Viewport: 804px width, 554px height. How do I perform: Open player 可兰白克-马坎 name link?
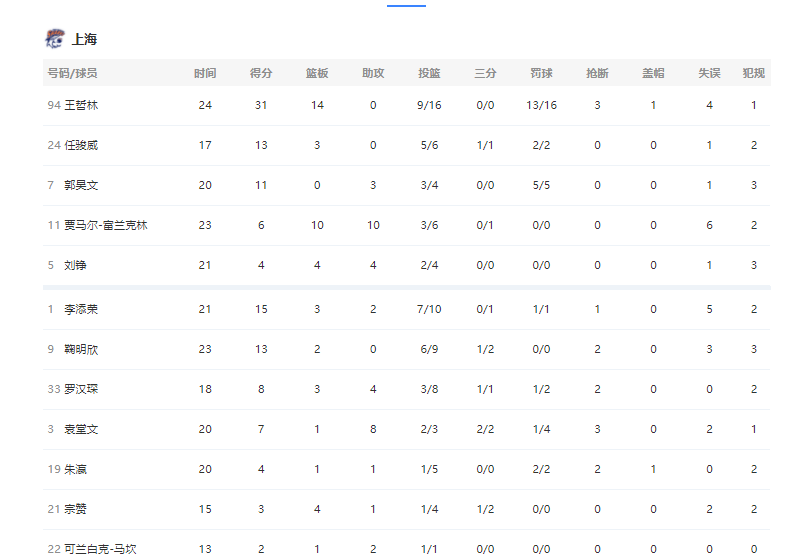click(100, 548)
